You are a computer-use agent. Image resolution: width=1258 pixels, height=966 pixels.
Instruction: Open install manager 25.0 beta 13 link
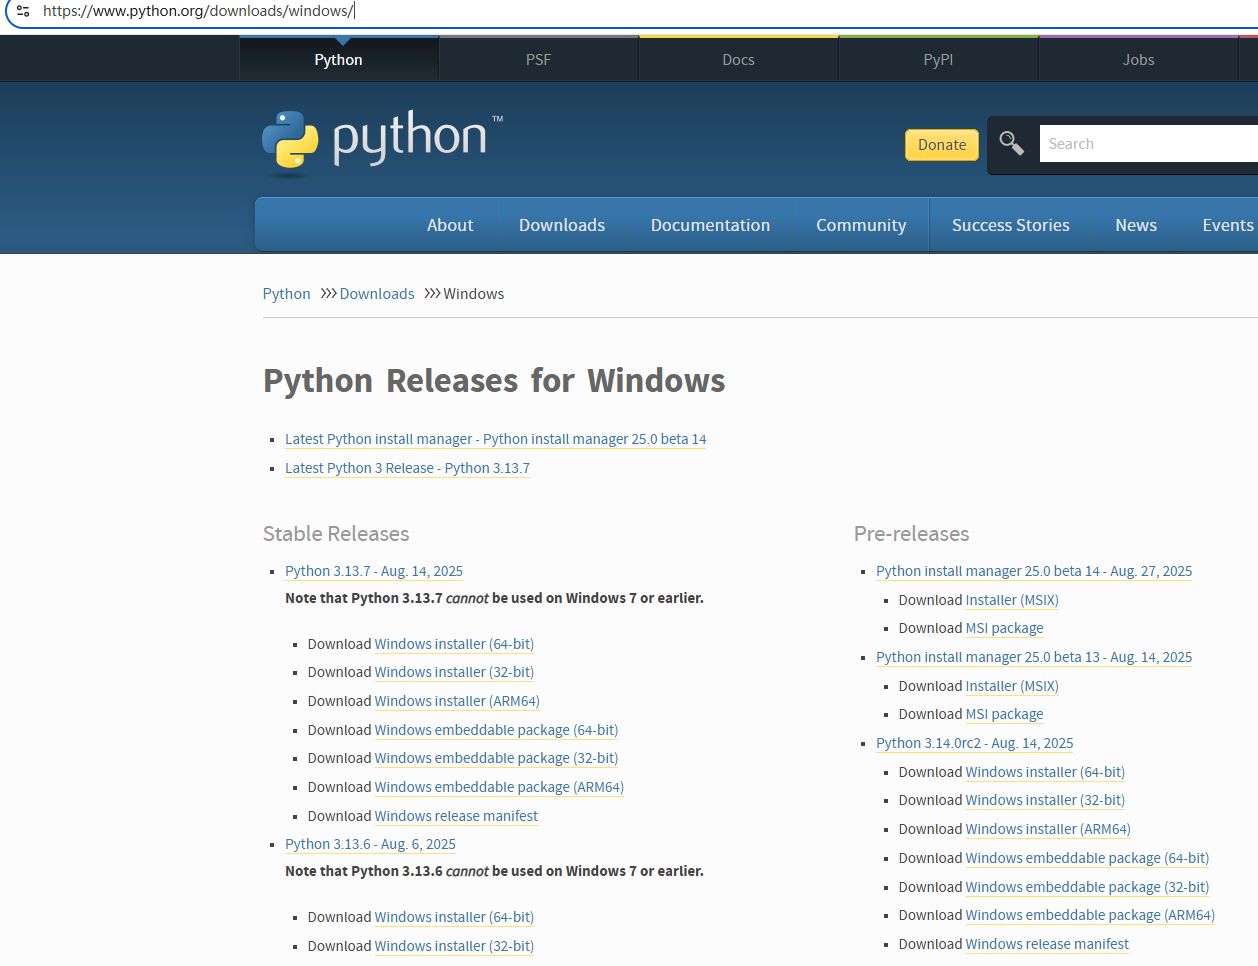click(1034, 657)
